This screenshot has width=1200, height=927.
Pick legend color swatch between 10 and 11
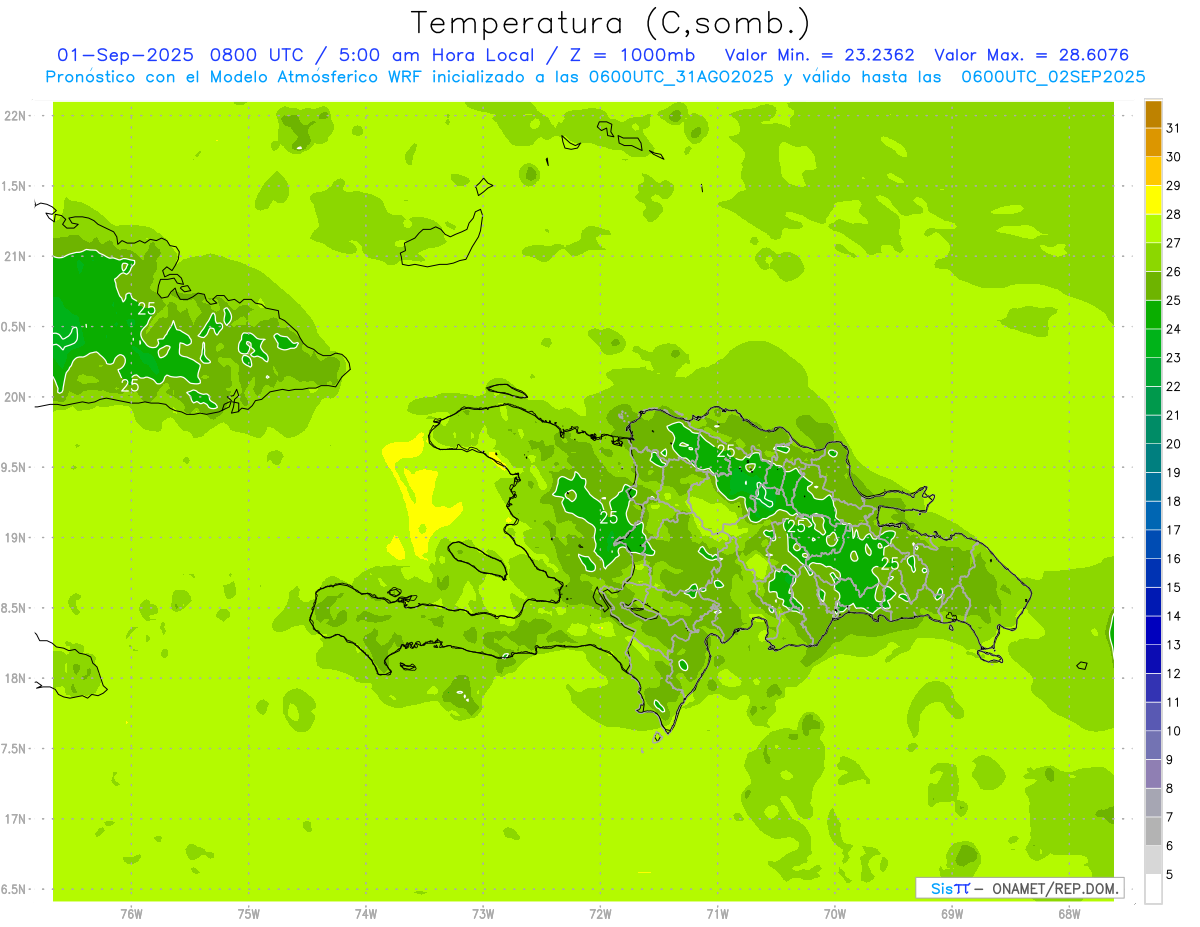(x=1153, y=717)
